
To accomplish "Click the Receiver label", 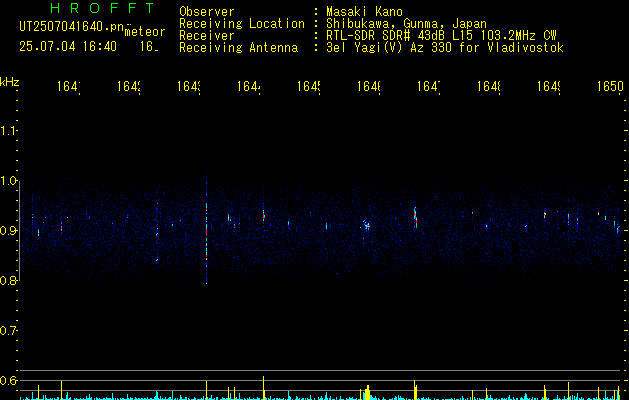I will click(x=207, y=36).
